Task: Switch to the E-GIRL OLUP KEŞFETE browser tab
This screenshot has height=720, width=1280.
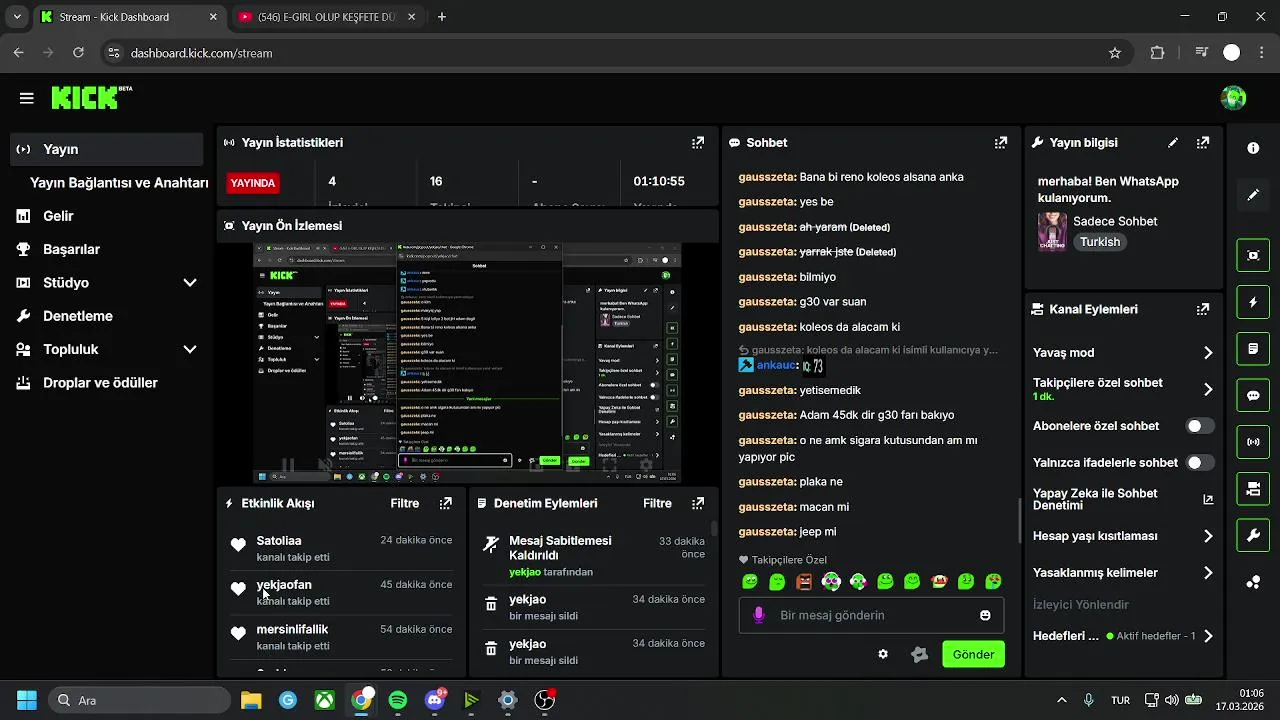Action: (327, 17)
